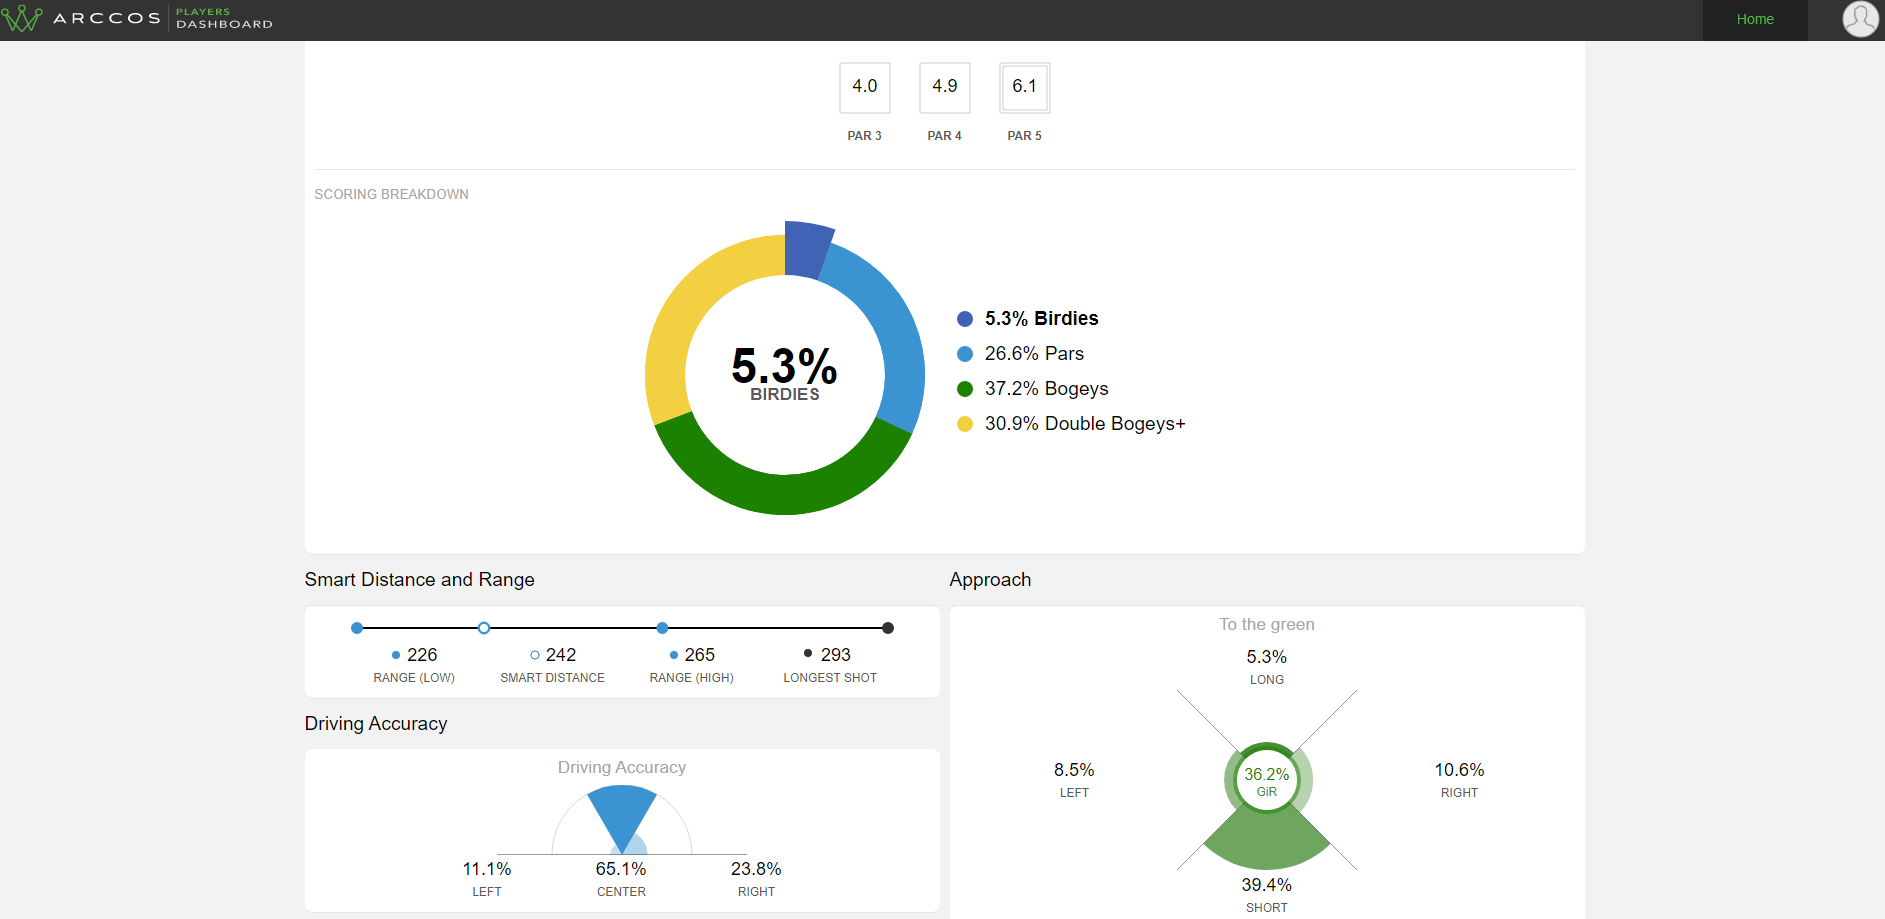The image size is (1885, 919).
Task: Click the 23.8% Right driving accuracy value
Action: coord(756,869)
